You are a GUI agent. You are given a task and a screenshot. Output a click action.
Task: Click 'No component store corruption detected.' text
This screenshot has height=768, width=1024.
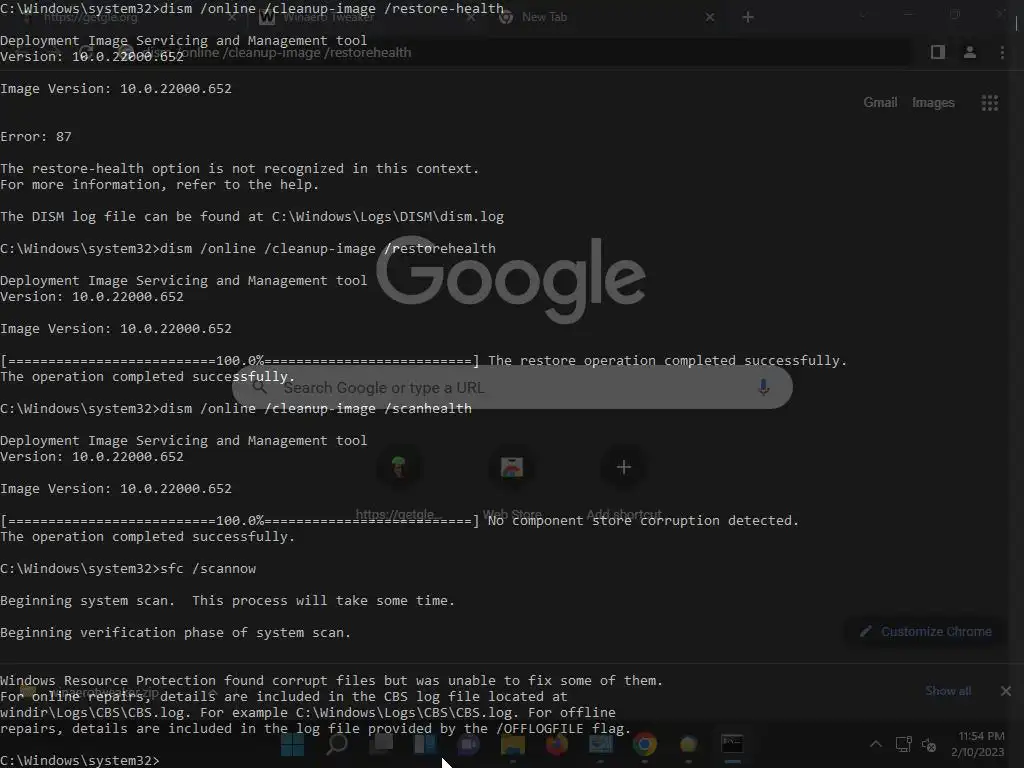[x=643, y=520]
